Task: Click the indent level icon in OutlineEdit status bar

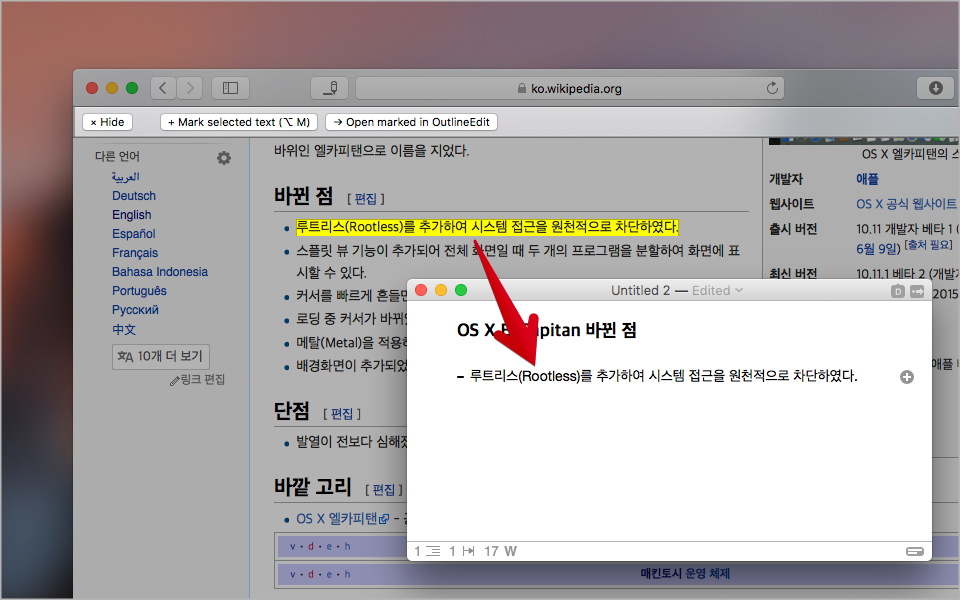Action: click(x=468, y=551)
